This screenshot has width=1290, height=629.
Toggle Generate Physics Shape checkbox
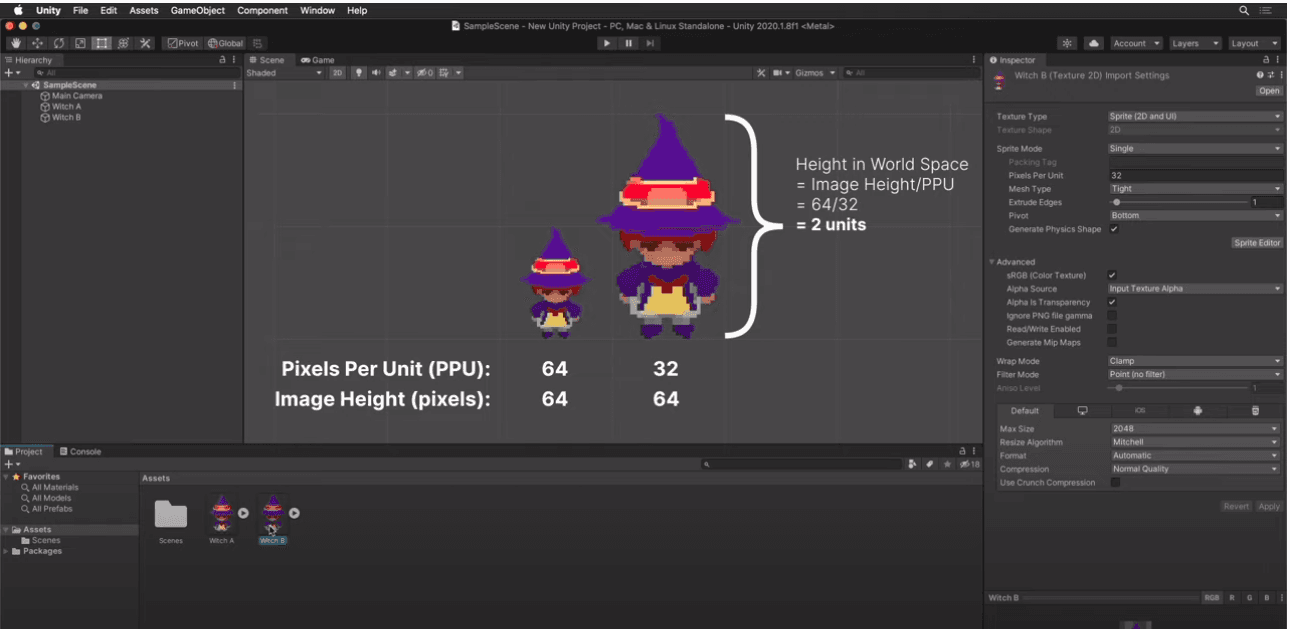pyautogui.click(x=1114, y=229)
